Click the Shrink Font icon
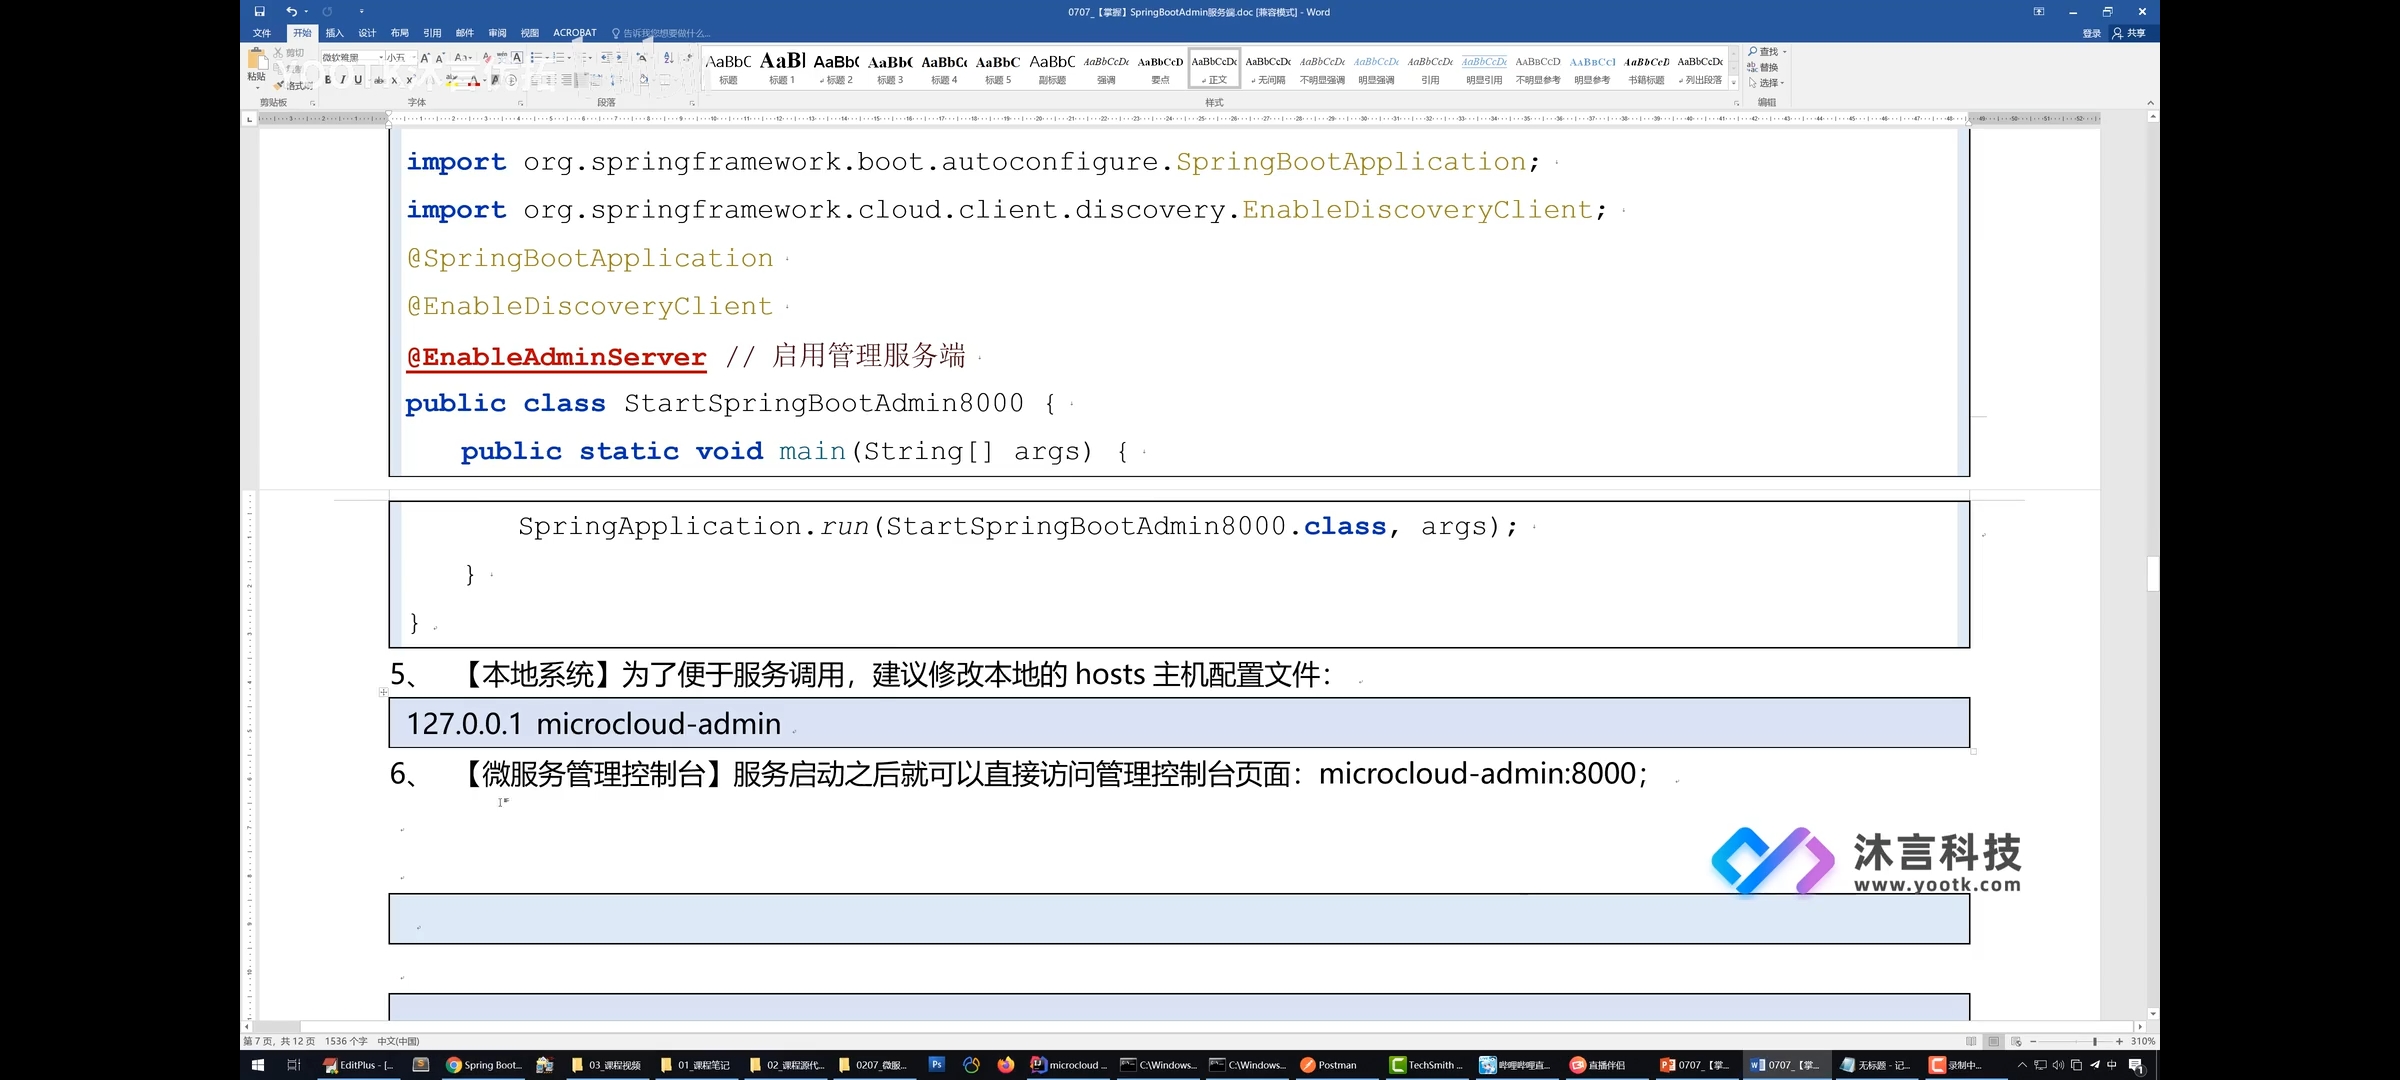 [x=440, y=57]
